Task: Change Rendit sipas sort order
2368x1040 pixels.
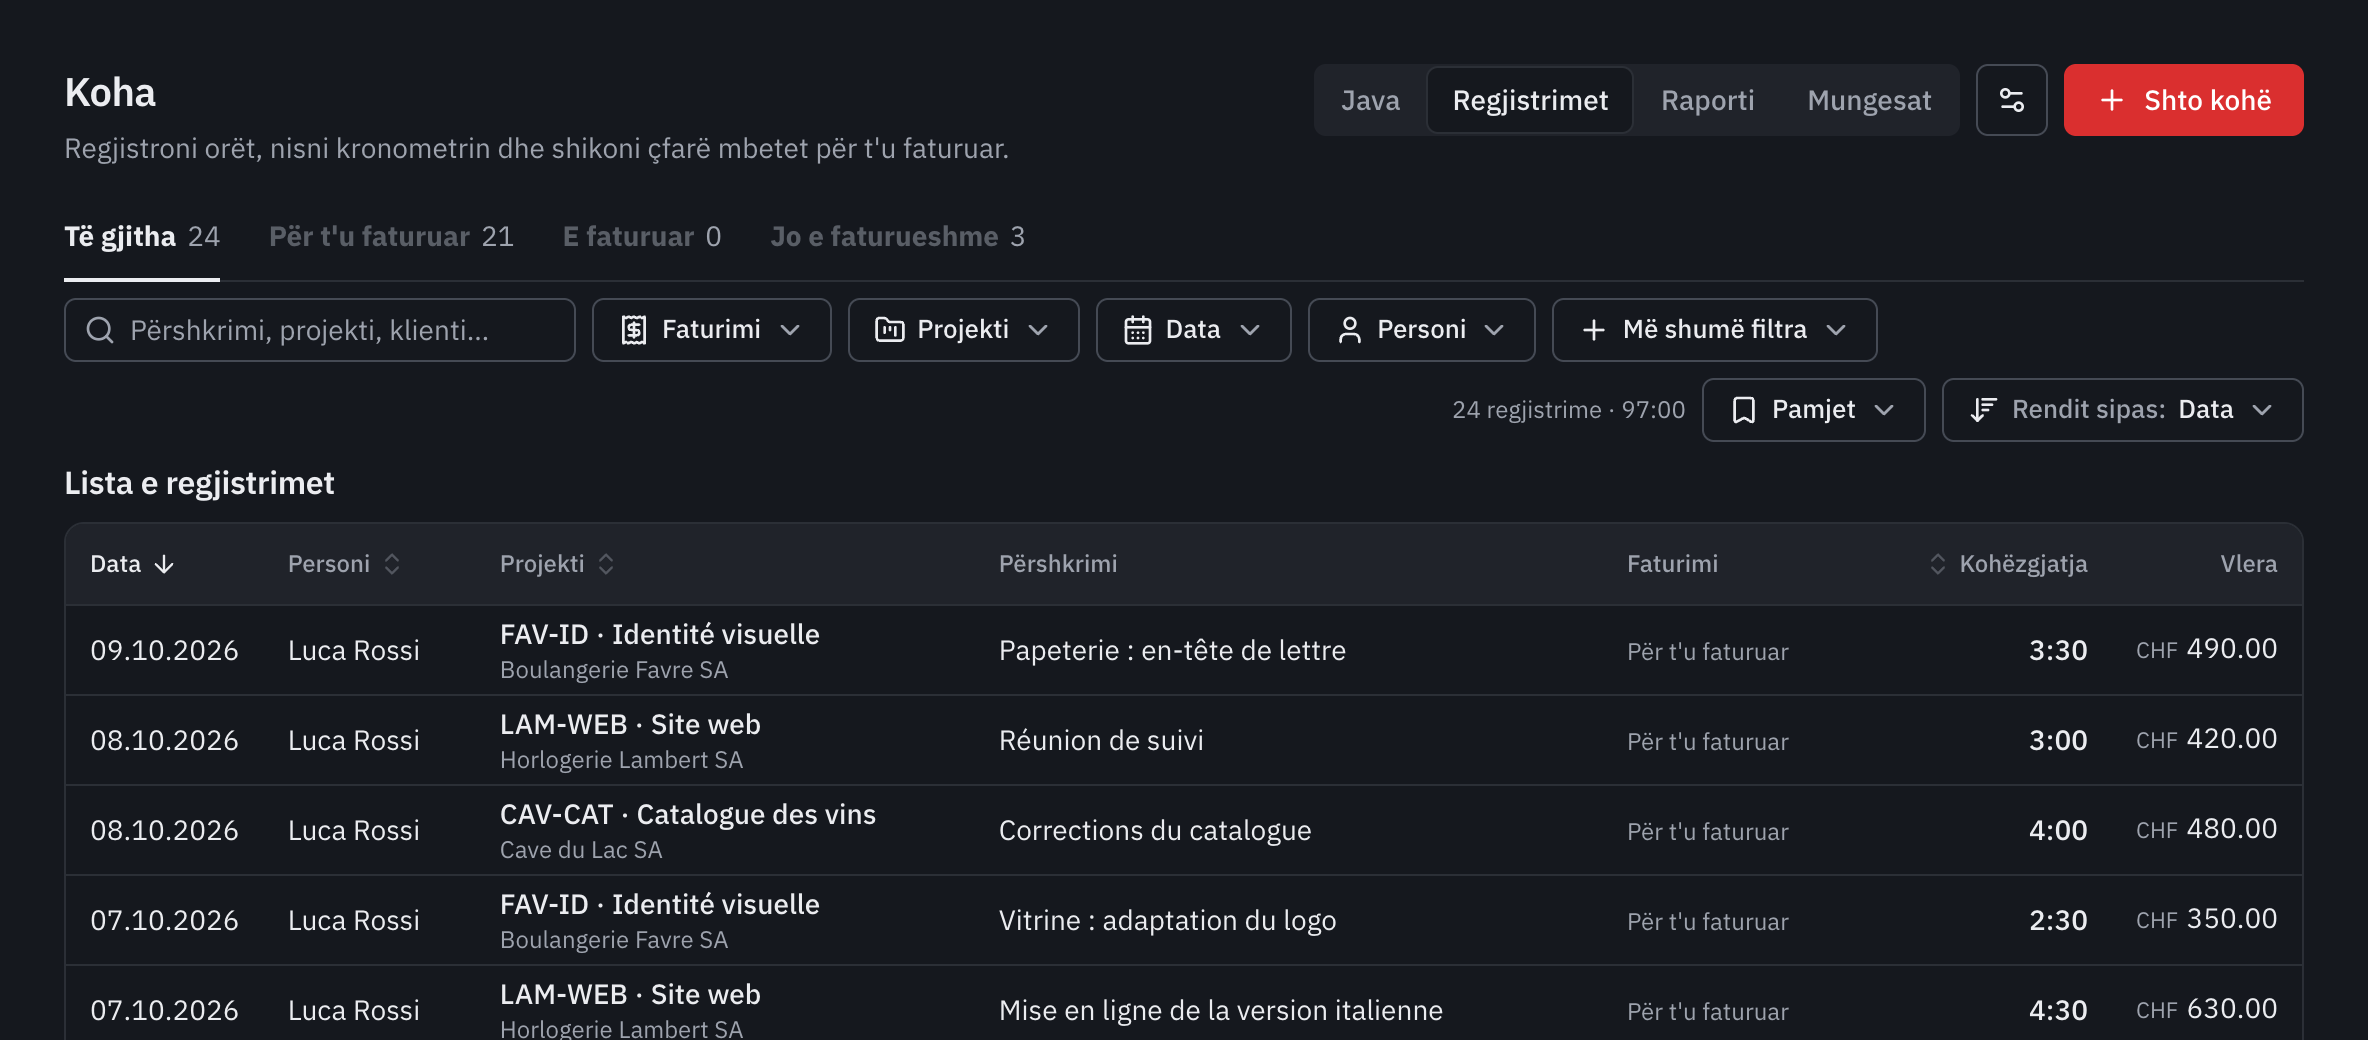Action: tap(2122, 410)
